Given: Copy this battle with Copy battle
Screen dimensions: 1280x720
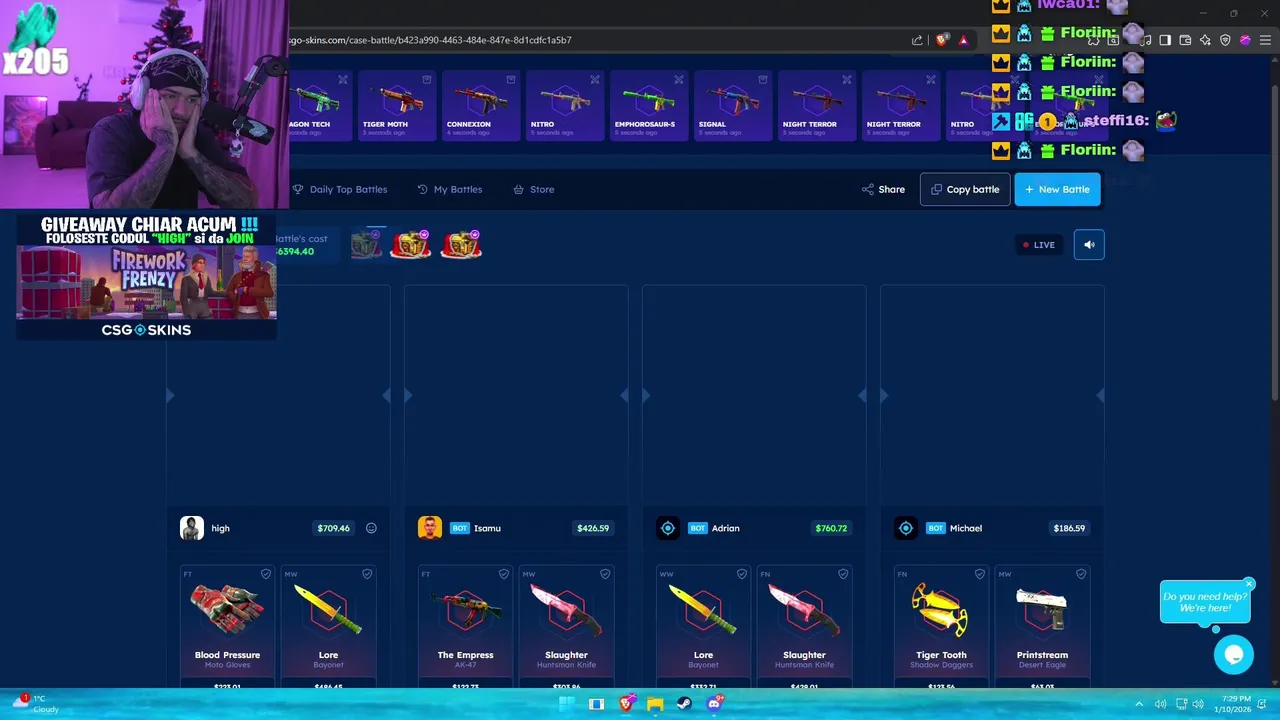Looking at the screenshot, I should pyautogui.click(x=965, y=189).
